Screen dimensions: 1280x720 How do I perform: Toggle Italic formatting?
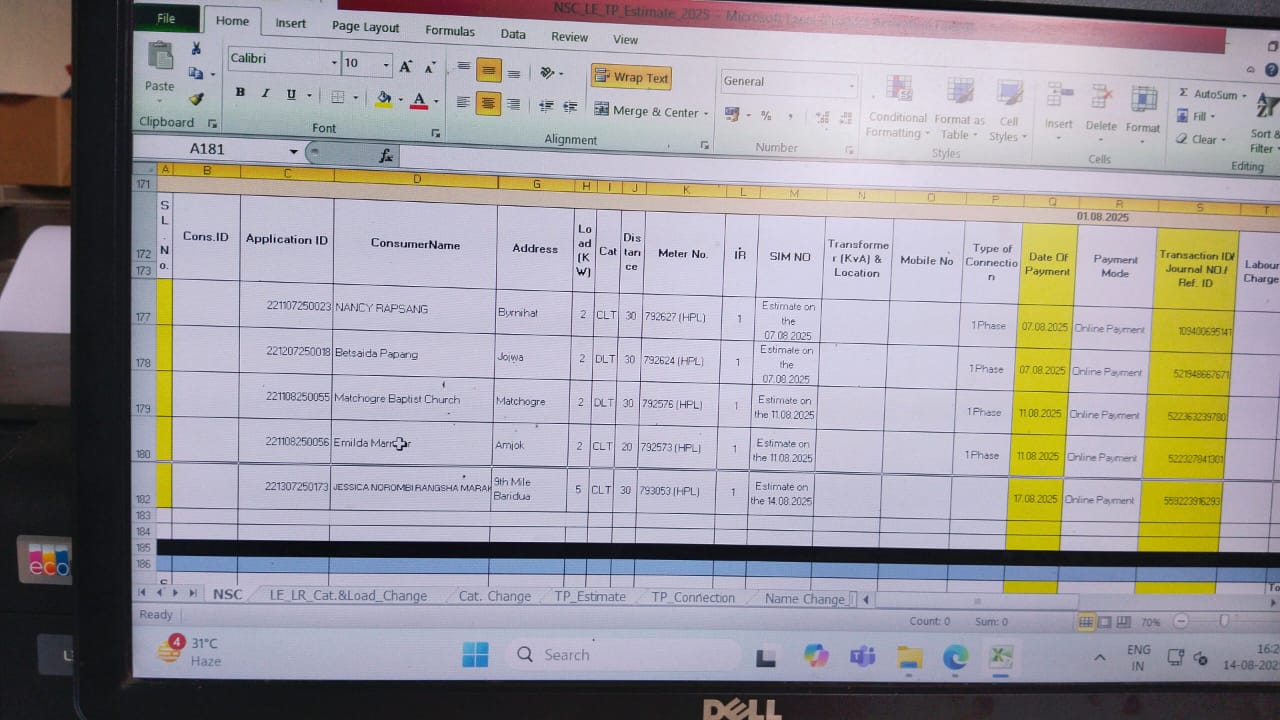click(265, 94)
